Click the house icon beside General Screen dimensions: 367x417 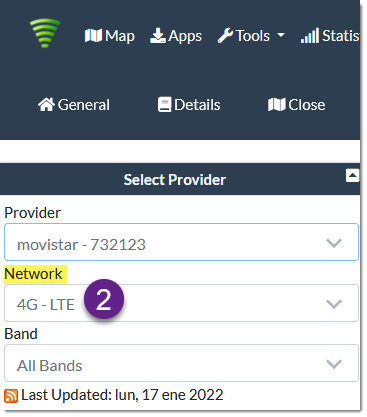[46, 105]
